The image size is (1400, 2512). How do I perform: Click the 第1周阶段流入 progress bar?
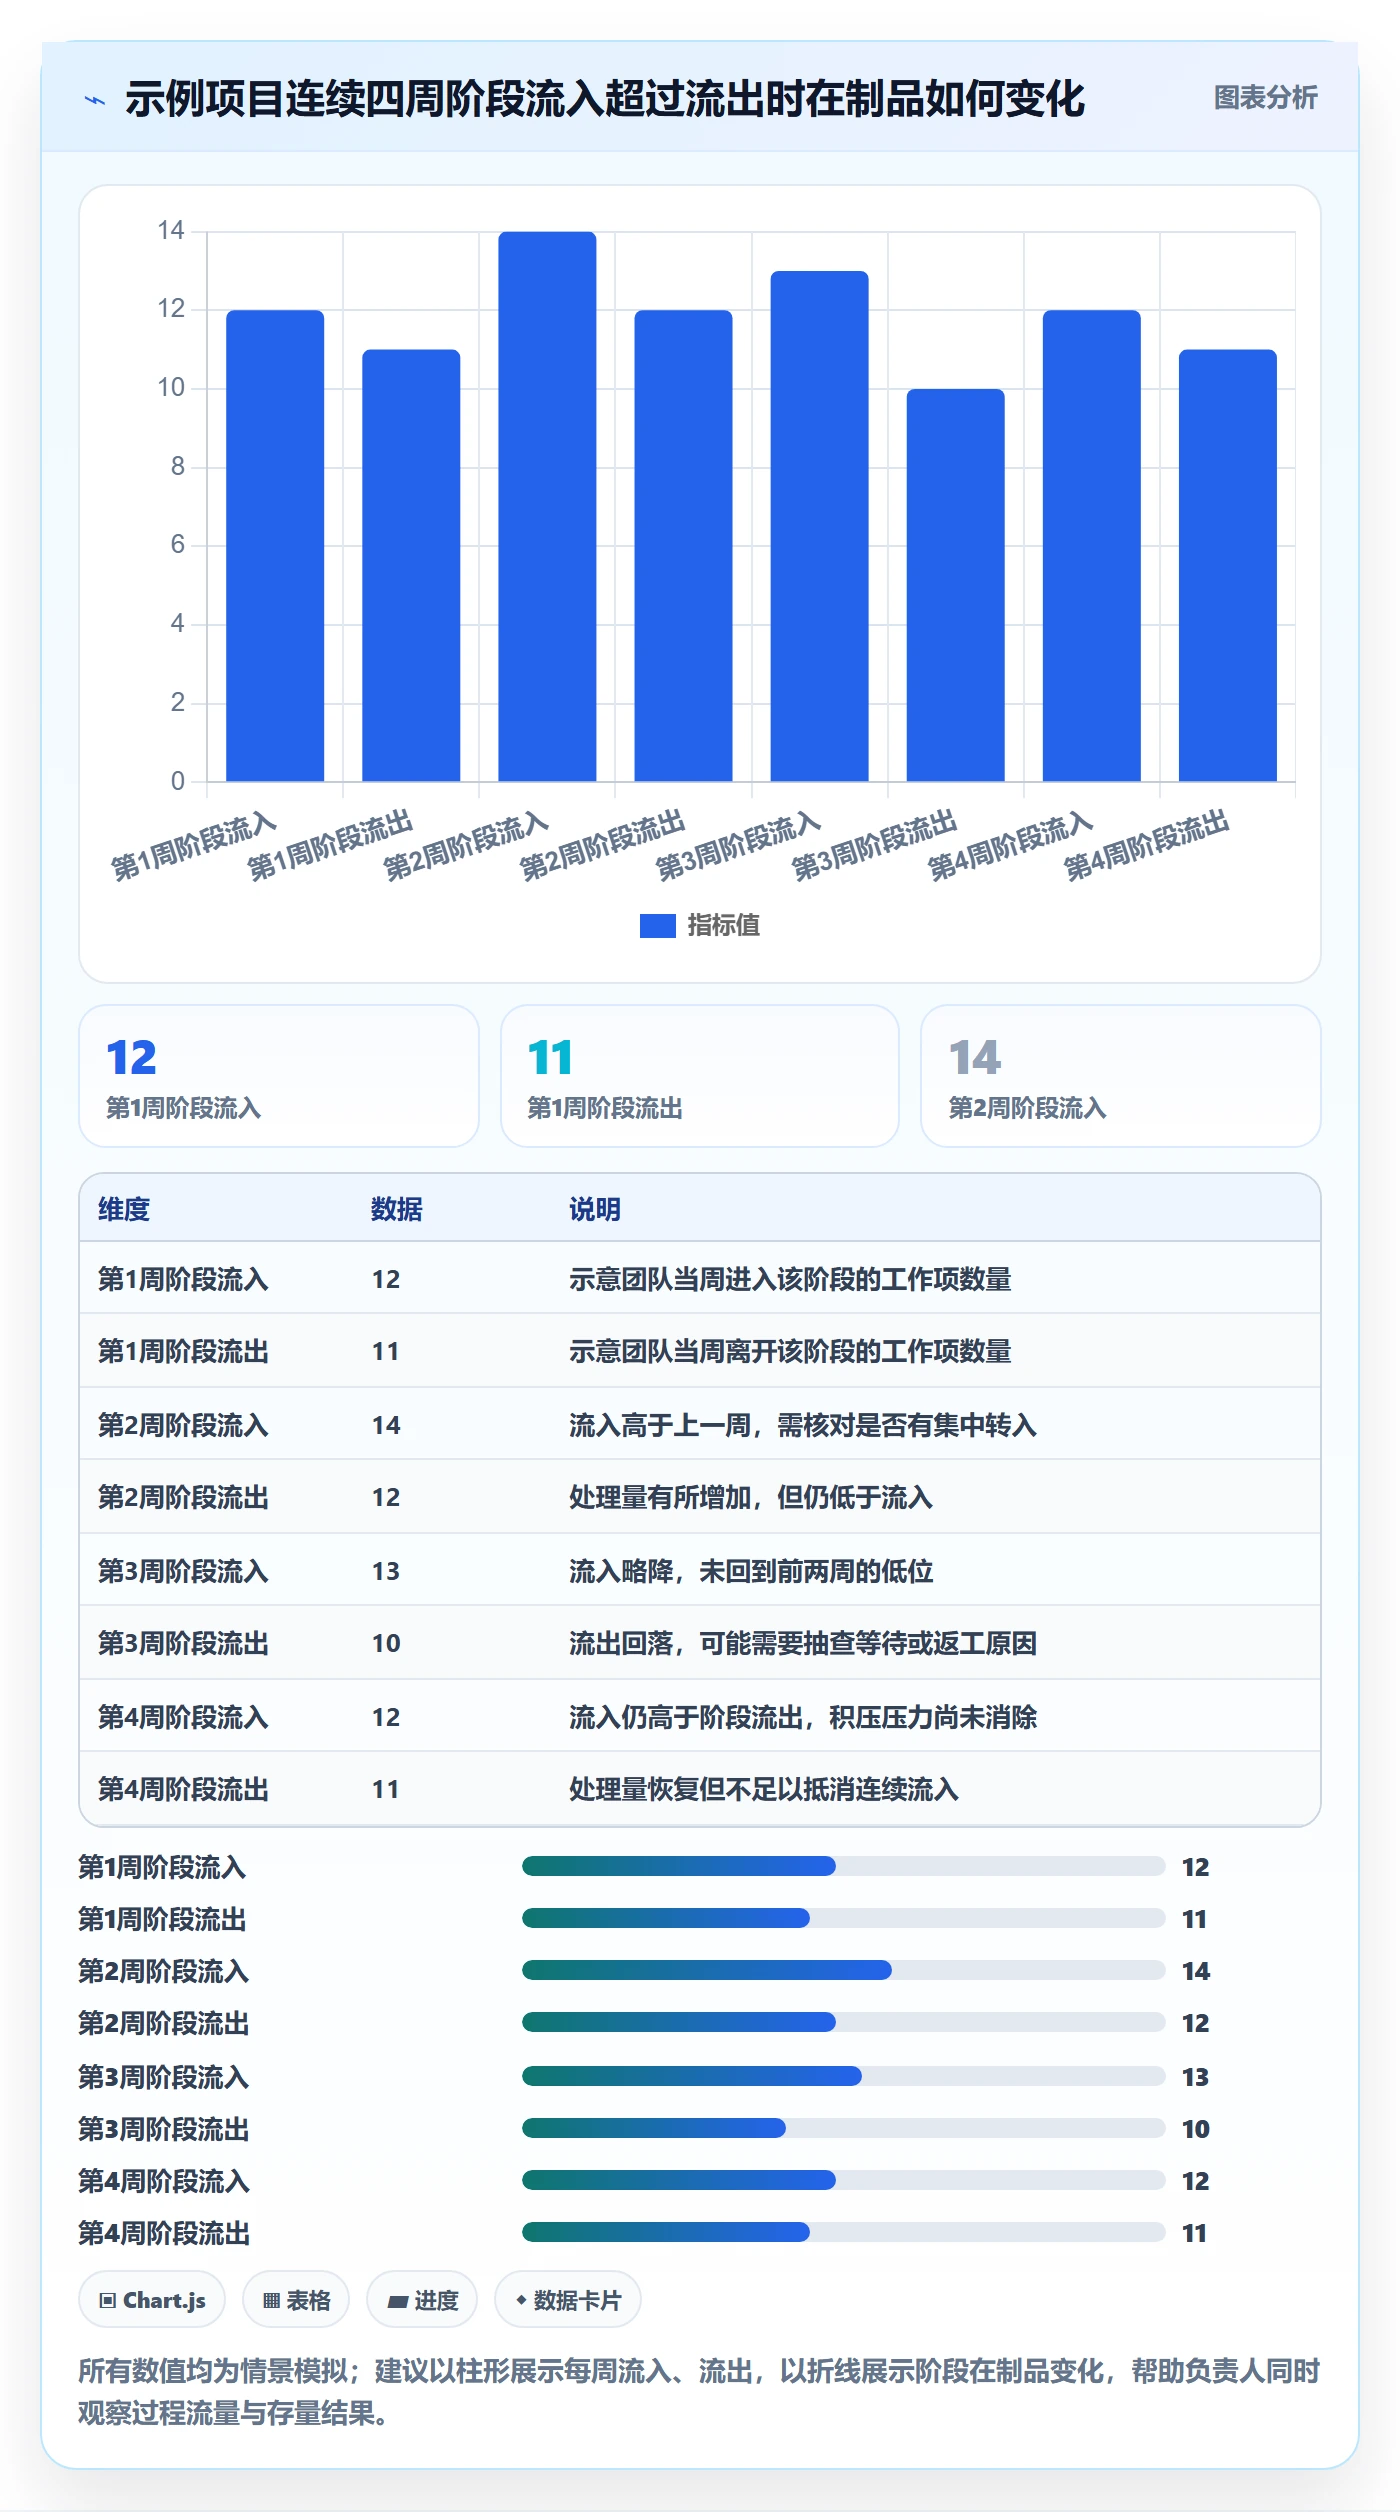844,1866
